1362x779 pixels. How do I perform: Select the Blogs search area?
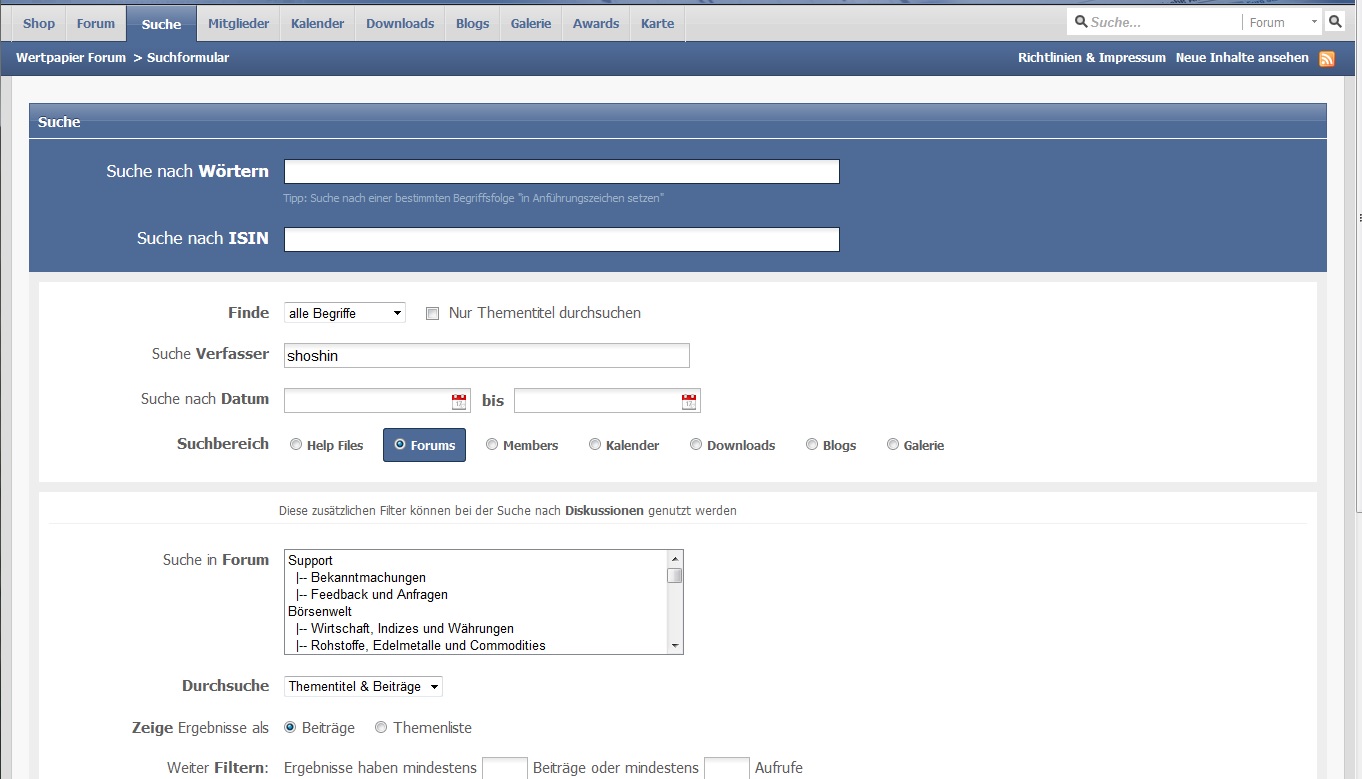coord(812,445)
